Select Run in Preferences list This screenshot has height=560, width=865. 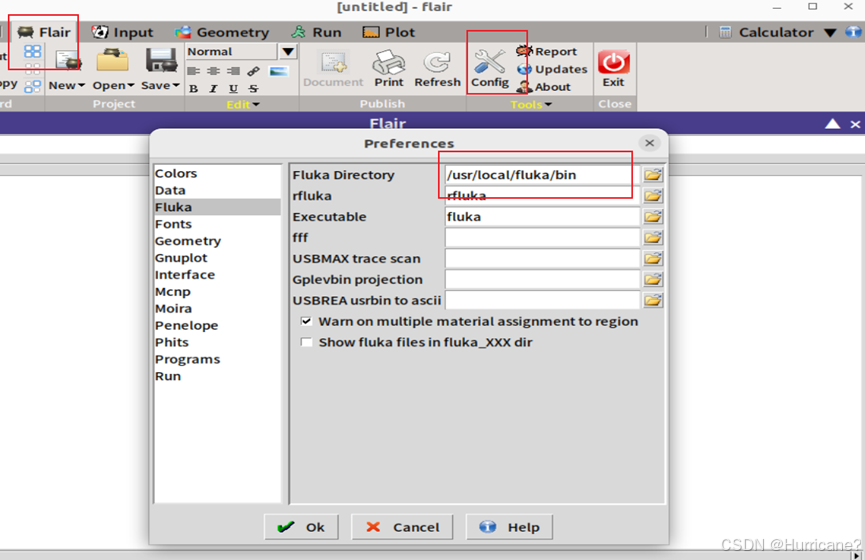pyautogui.click(x=217, y=376)
